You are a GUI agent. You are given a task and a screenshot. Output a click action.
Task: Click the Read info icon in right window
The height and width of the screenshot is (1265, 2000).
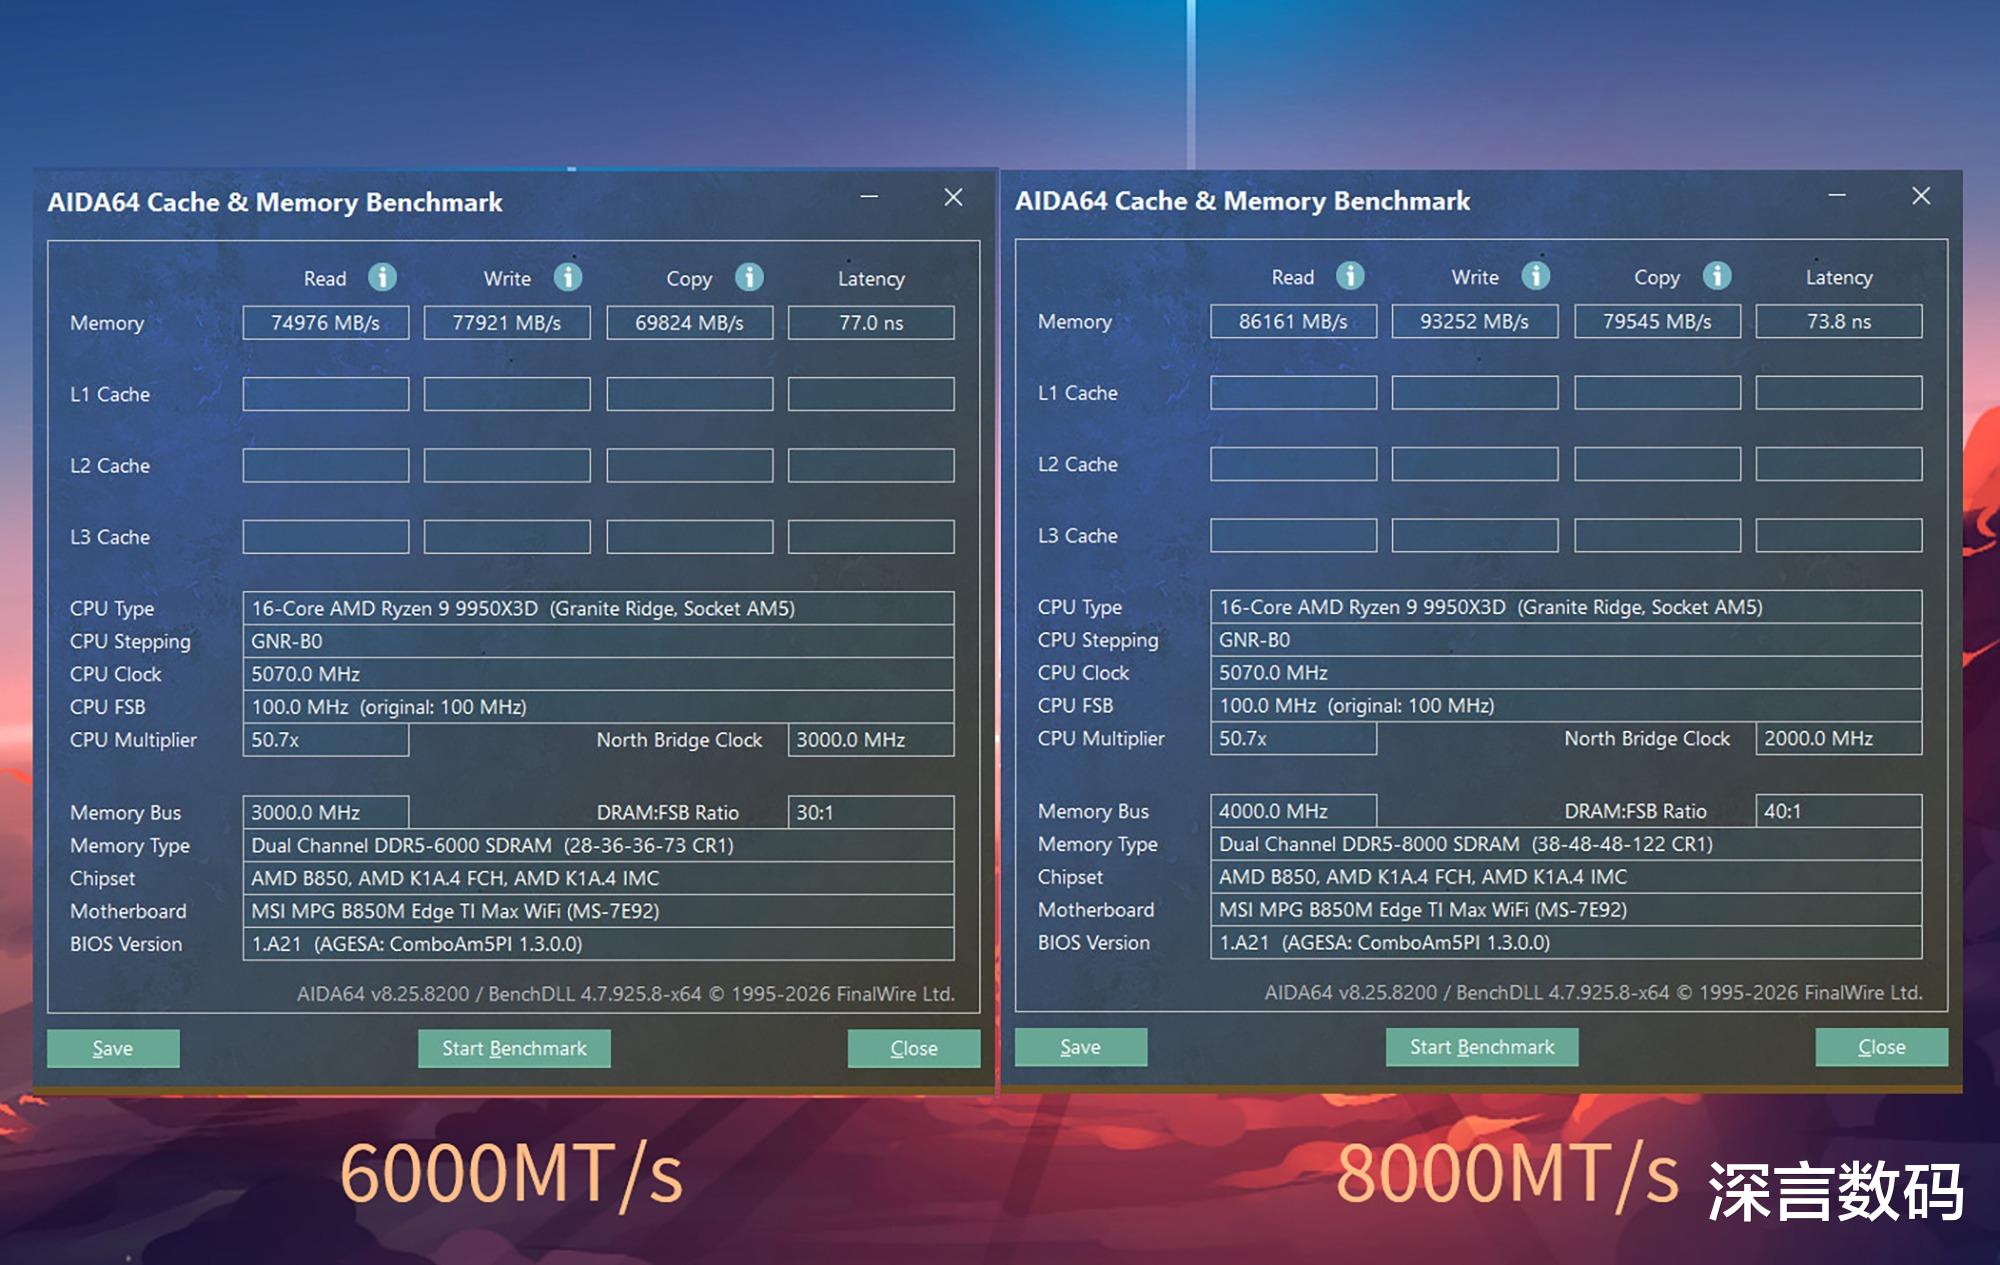1350,276
